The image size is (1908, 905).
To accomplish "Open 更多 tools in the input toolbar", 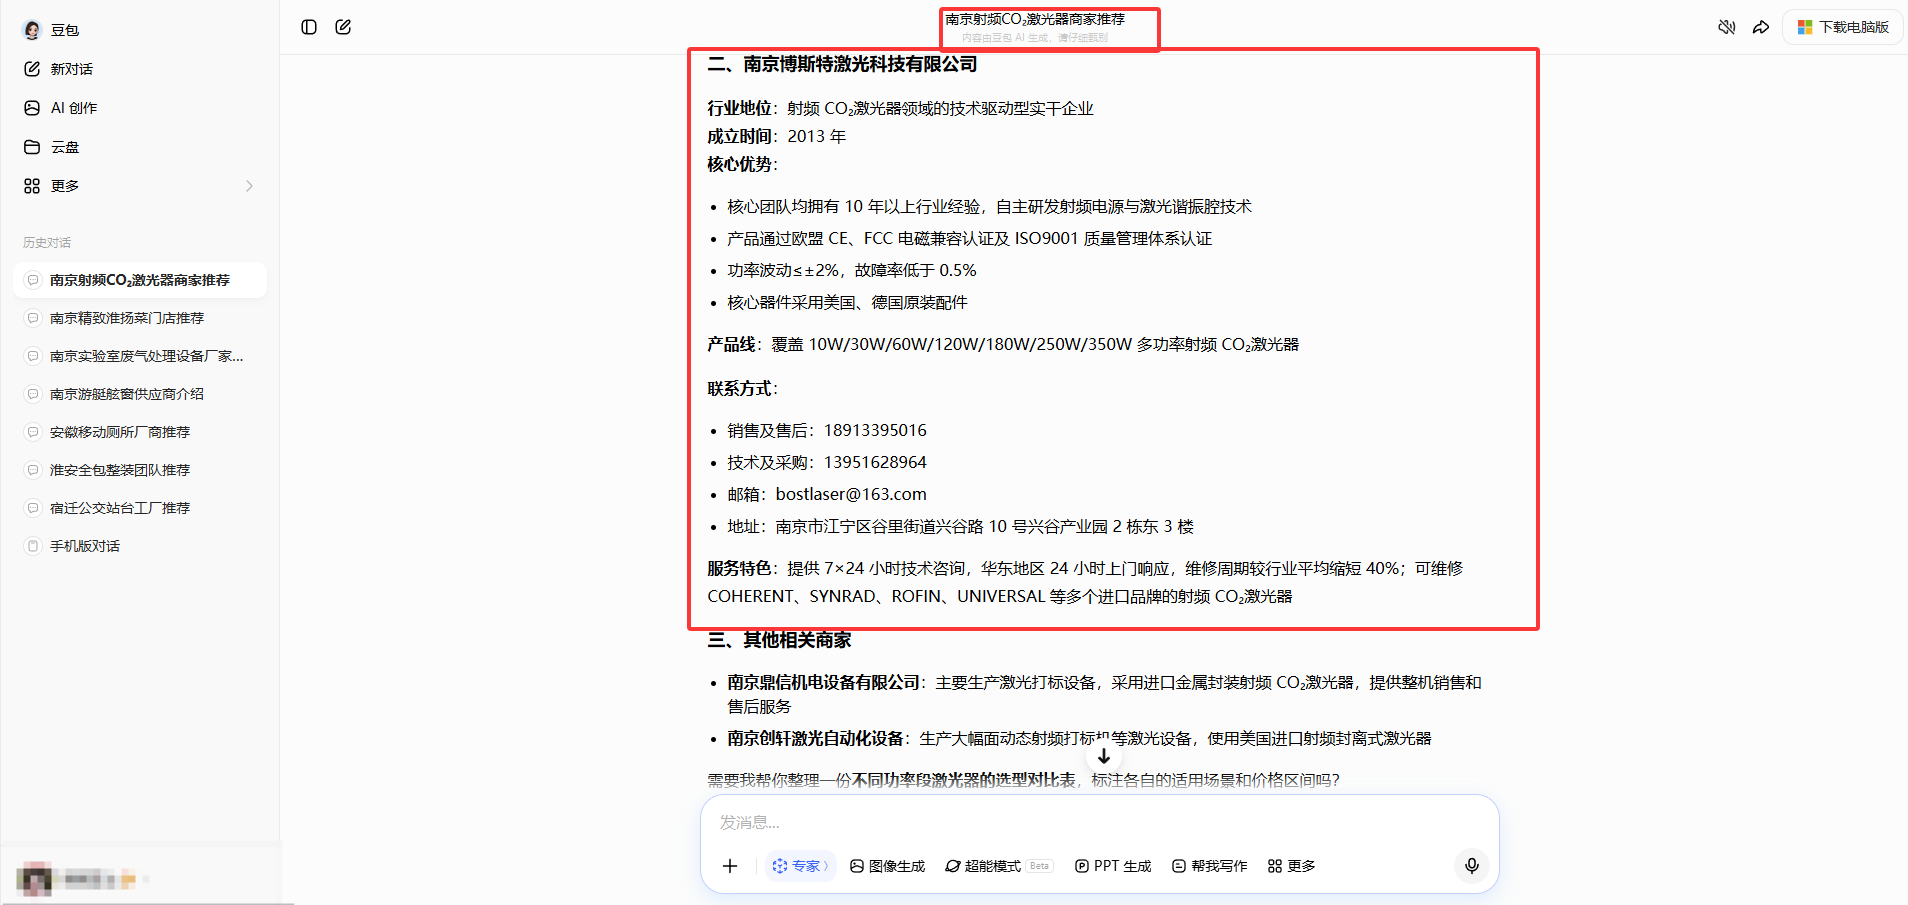I will pyautogui.click(x=1291, y=866).
